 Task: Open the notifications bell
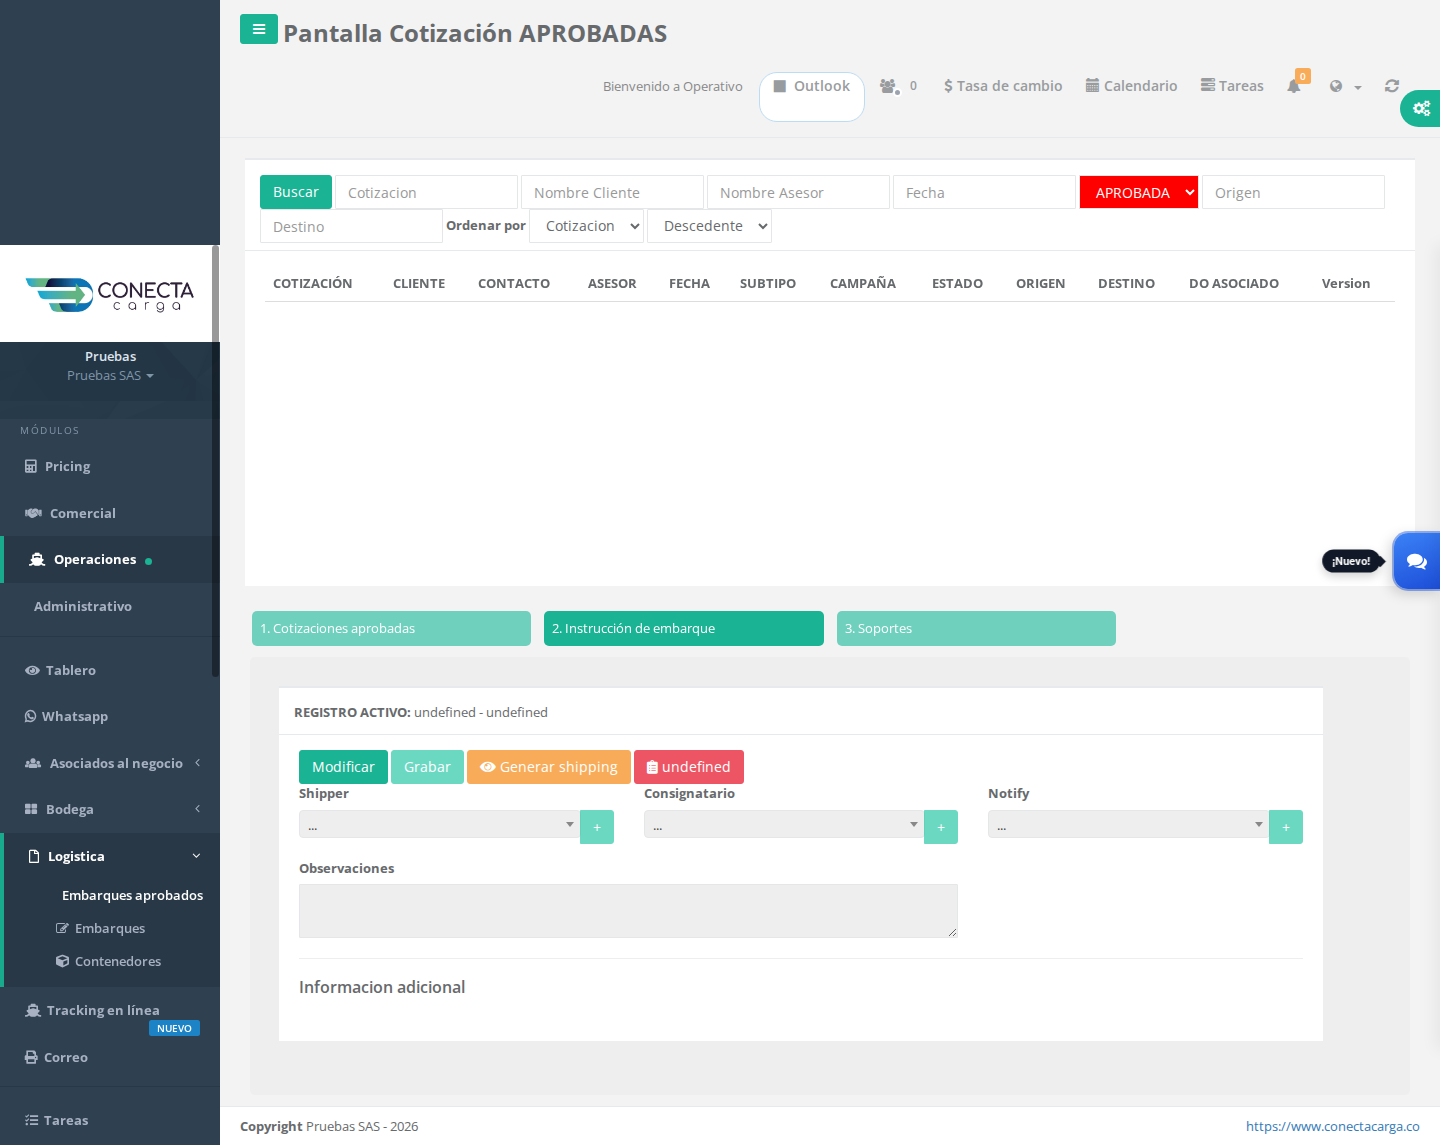[x=1294, y=86]
